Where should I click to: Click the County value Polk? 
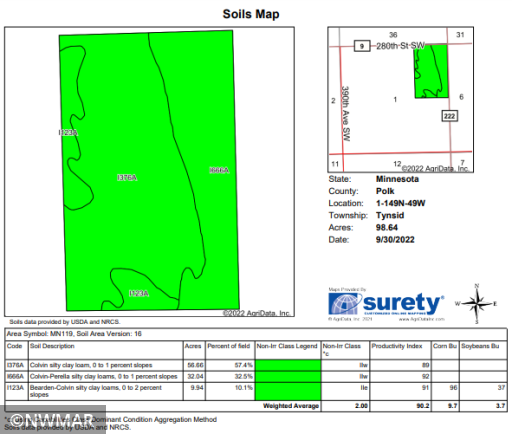pos(385,191)
